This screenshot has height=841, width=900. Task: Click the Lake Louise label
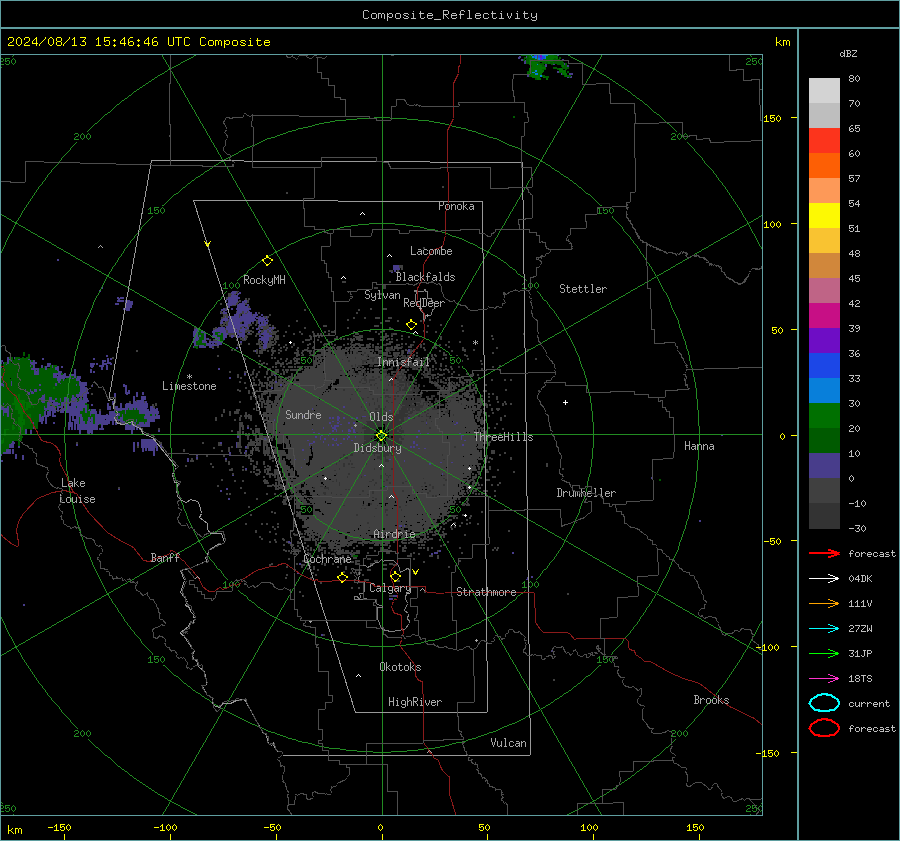click(x=77, y=491)
